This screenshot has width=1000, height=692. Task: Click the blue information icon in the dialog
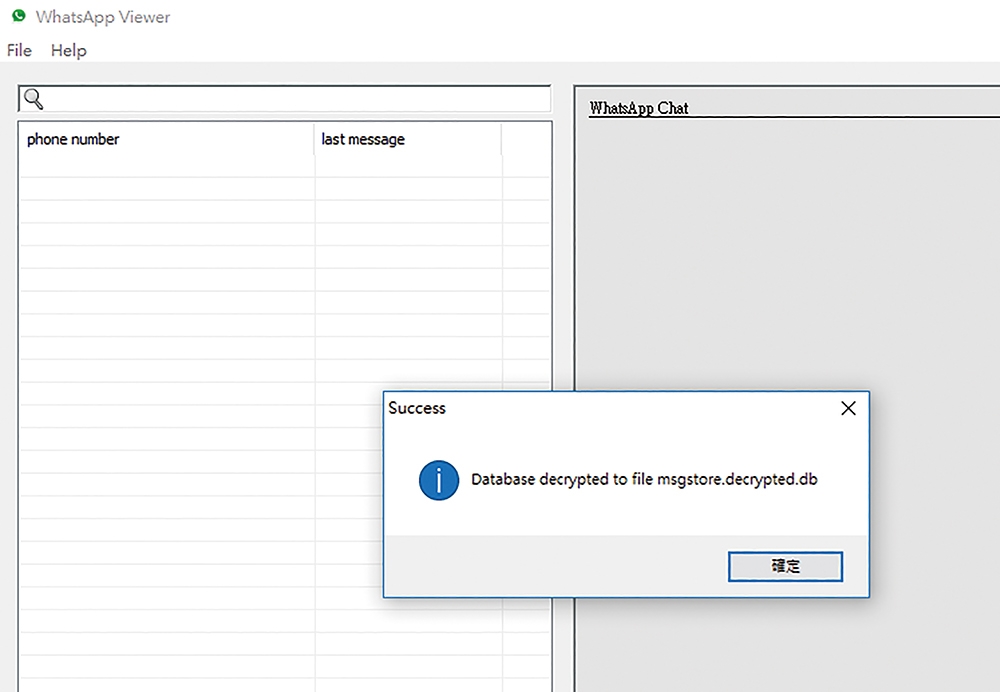[439, 480]
